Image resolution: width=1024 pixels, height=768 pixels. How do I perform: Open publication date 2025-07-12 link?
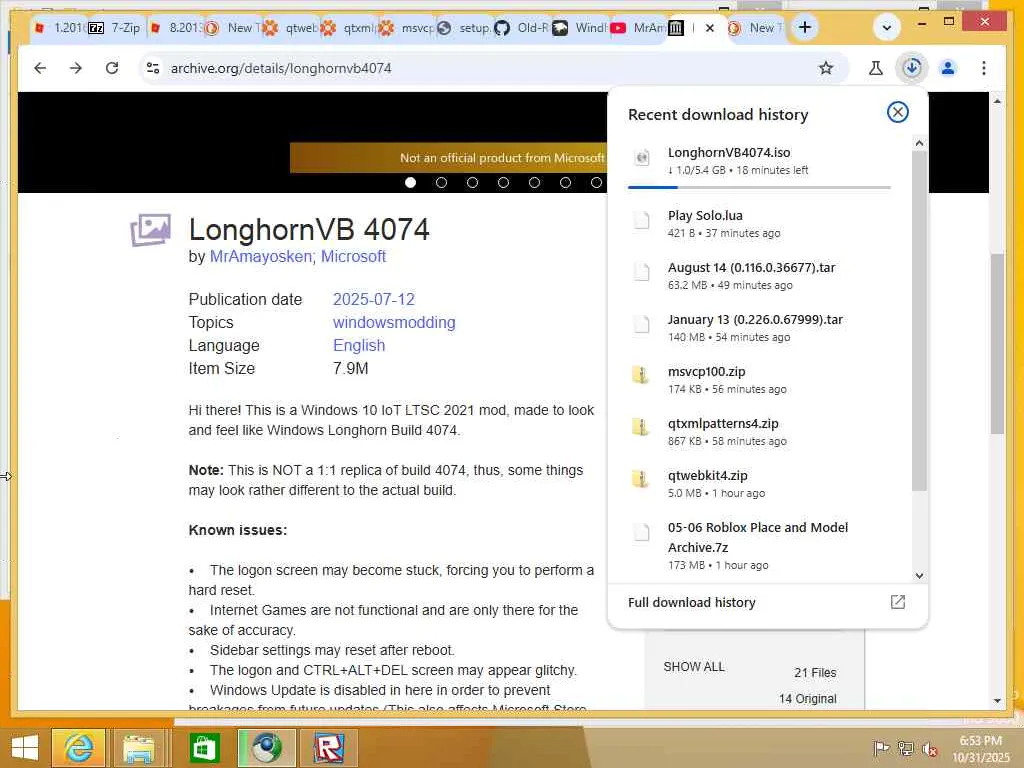[x=374, y=300]
